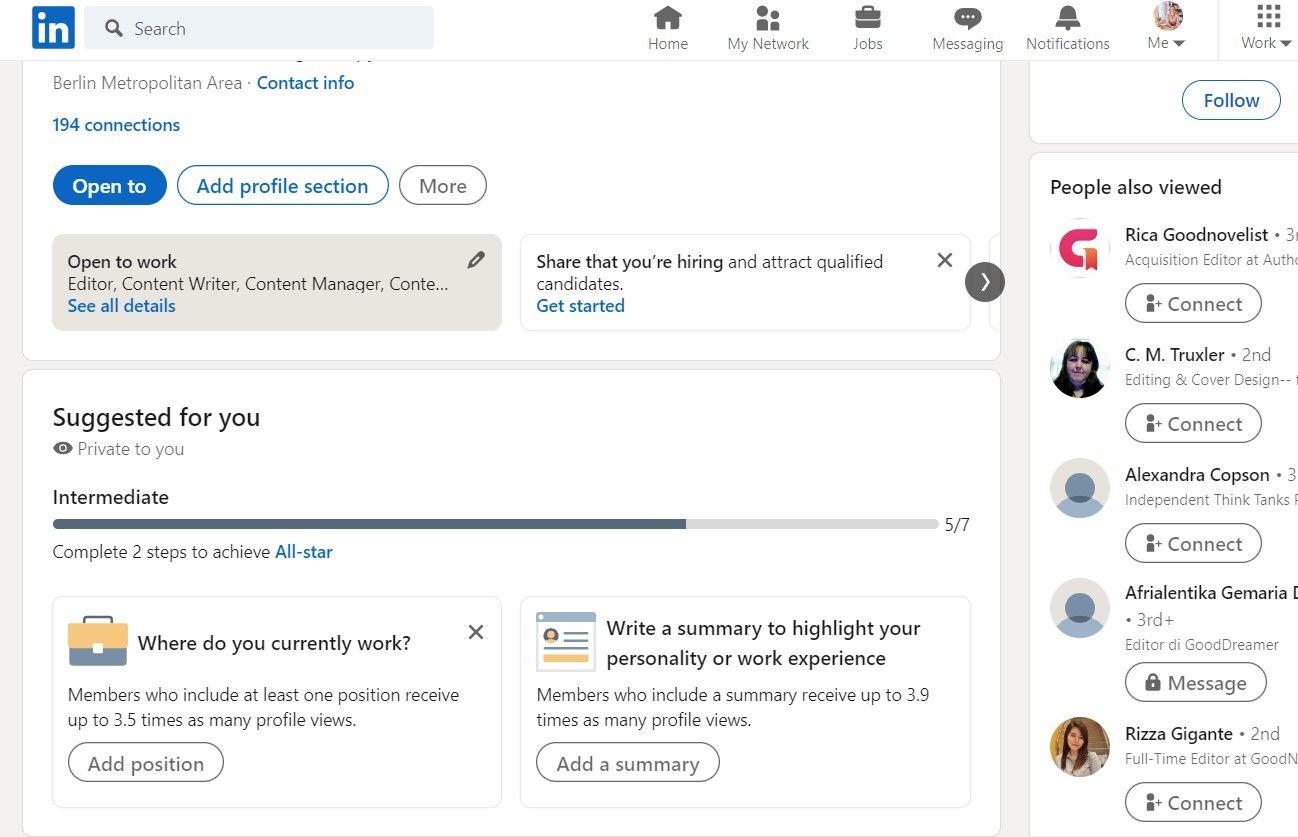The height and width of the screenshot is (837, 1298).
Task: Click the LinkedIn logo icon
Action: [x=53, y=28]
